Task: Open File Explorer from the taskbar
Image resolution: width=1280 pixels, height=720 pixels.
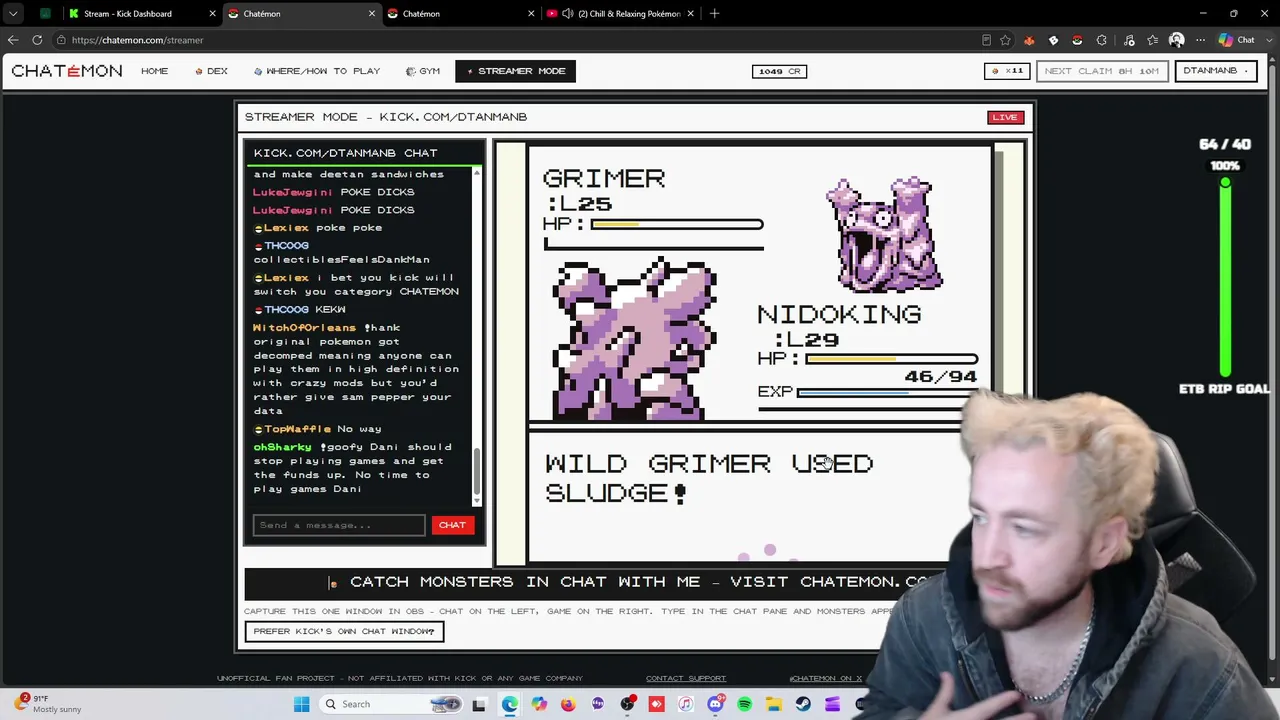Action: click(x=774, y=704)
